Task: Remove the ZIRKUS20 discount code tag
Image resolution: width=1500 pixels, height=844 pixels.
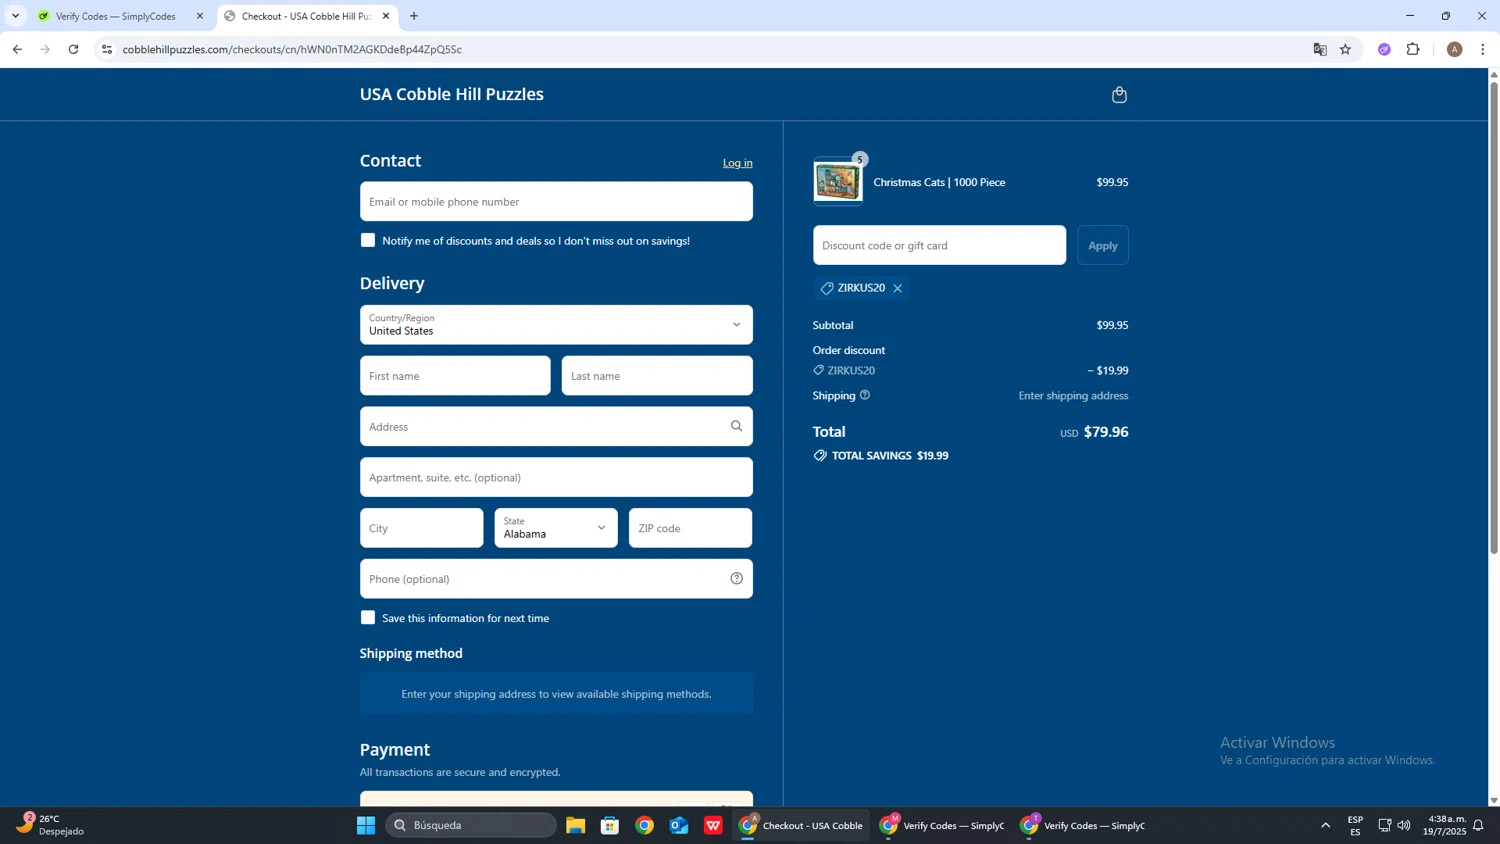Action: coord(897,288)
